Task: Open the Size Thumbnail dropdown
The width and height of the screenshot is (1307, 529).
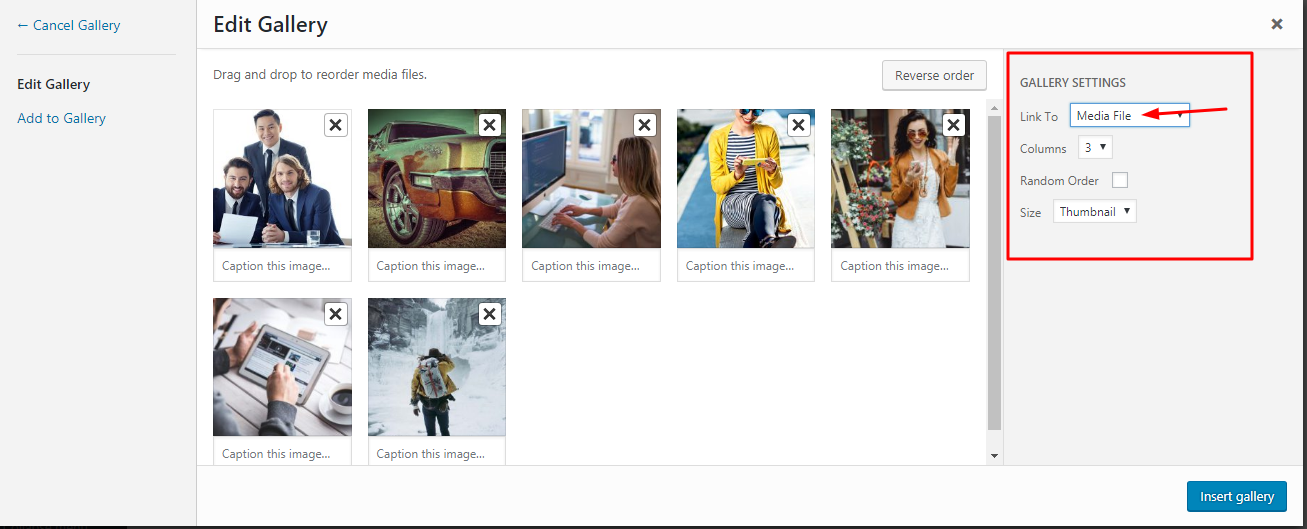Action: [1094, 212]
